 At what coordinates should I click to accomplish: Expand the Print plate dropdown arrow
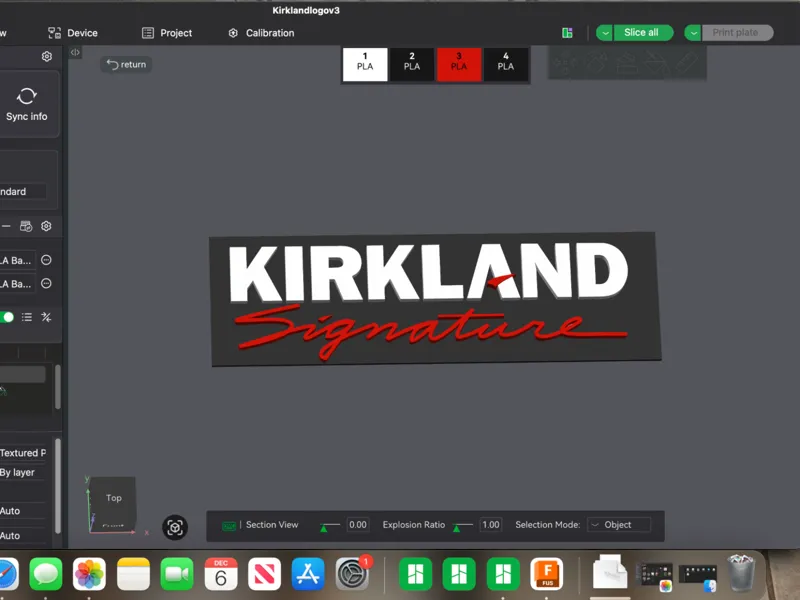point(693,33)
